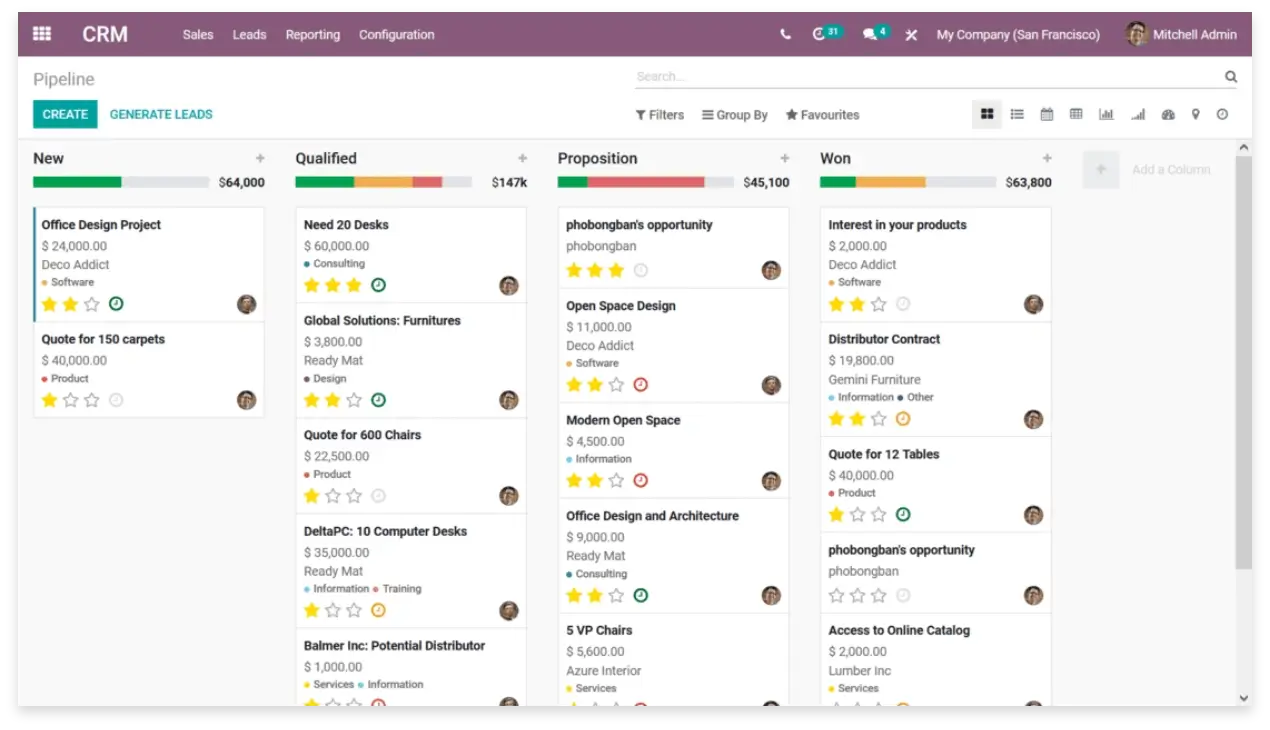This screenshot has height=730, width=1270.
Task: Open the apps grid menu icon
Action: point(42,34)
